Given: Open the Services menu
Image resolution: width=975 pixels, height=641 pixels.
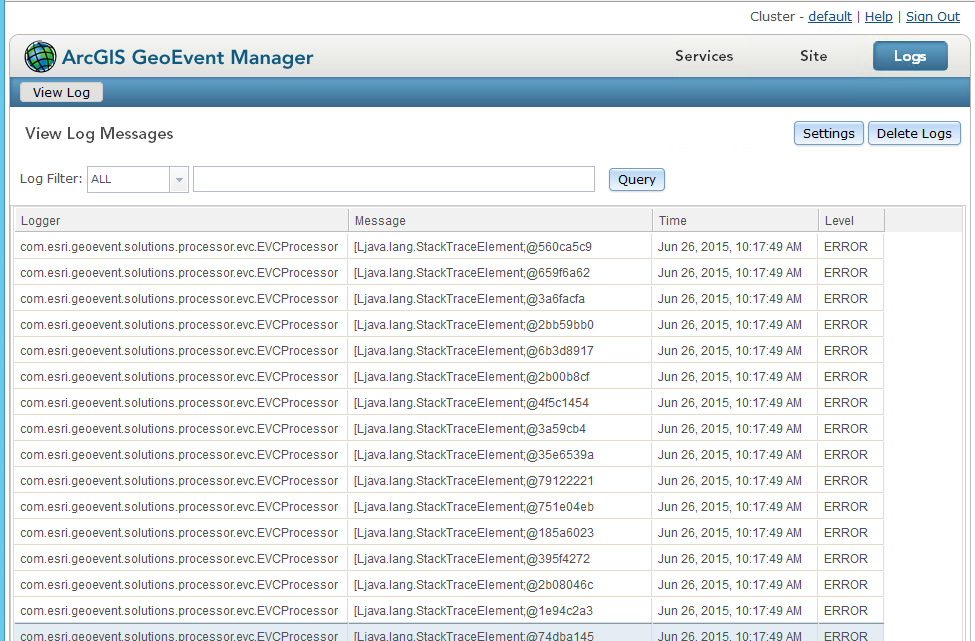Looking at the screenshot, I should pyautogui.click(x=704, y=56).
